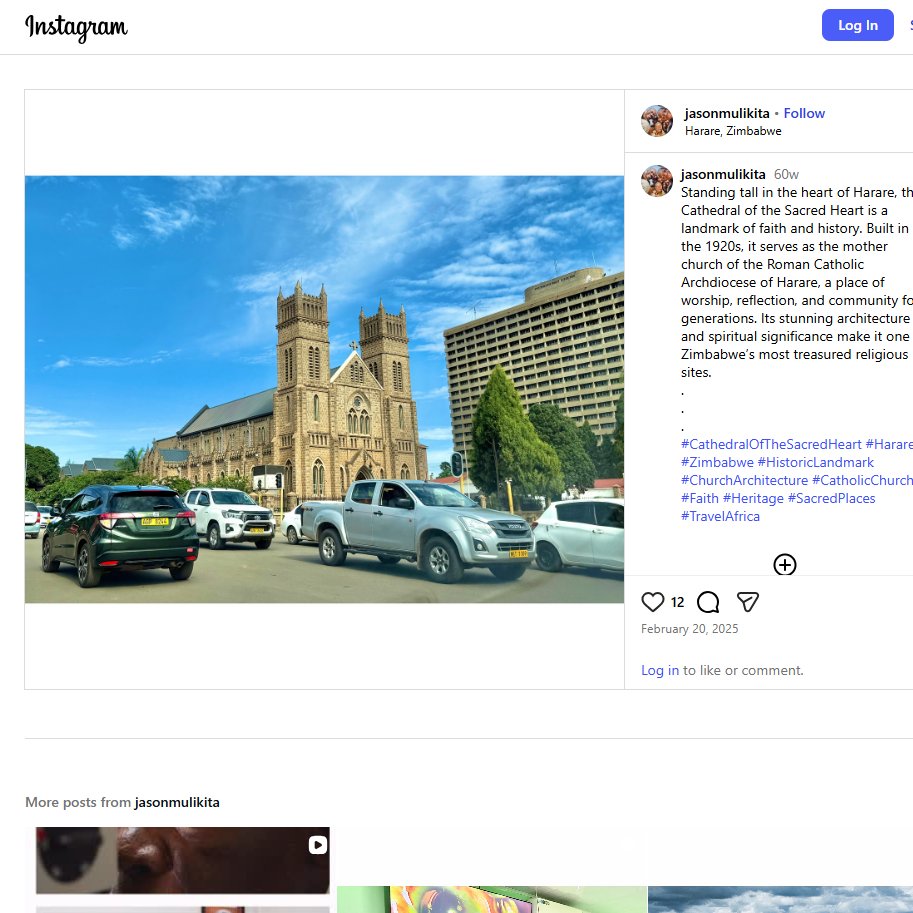Click the February 20, 2025 date
913x913 pixels.
[x=689, y=629]
